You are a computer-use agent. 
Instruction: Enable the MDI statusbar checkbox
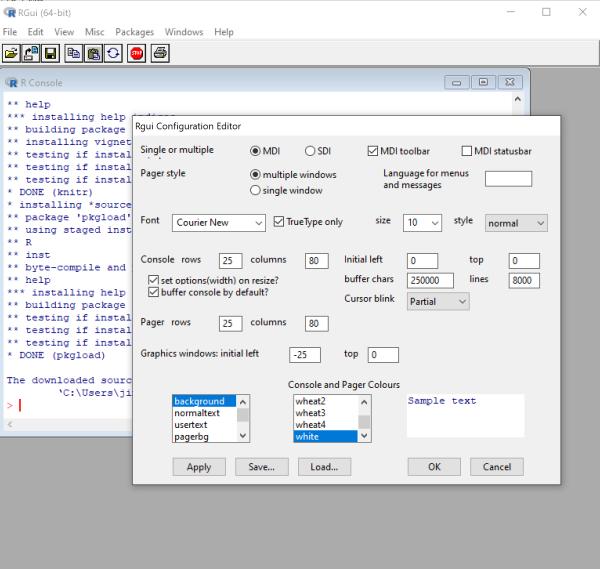pyautogui.click(x=467, y=151)
